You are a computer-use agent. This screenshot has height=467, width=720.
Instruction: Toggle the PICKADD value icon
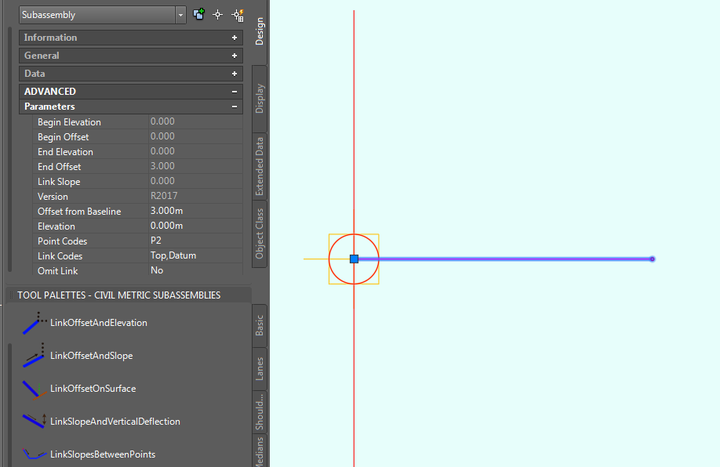198,15
